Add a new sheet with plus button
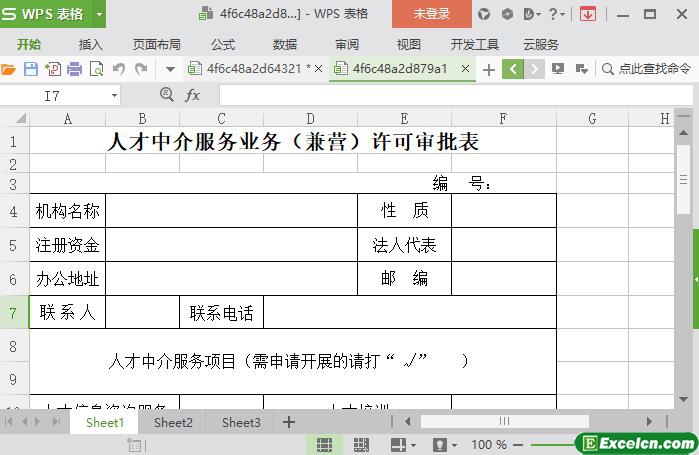 pyautogui.click(x=289, y=422)
